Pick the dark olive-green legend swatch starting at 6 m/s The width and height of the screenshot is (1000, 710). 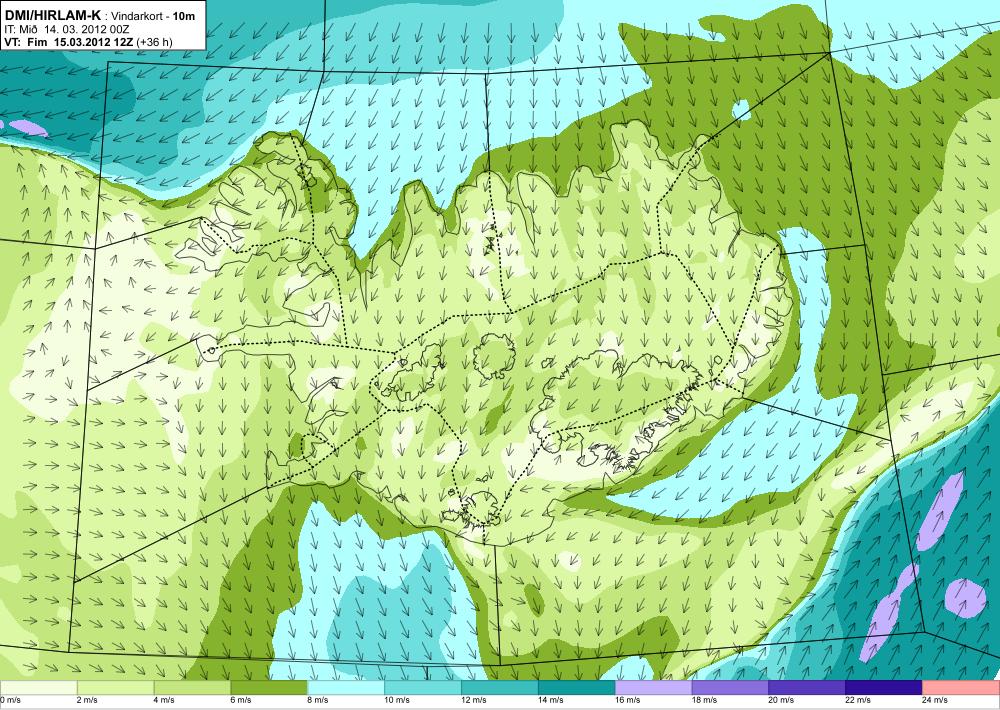click(268, 688)
